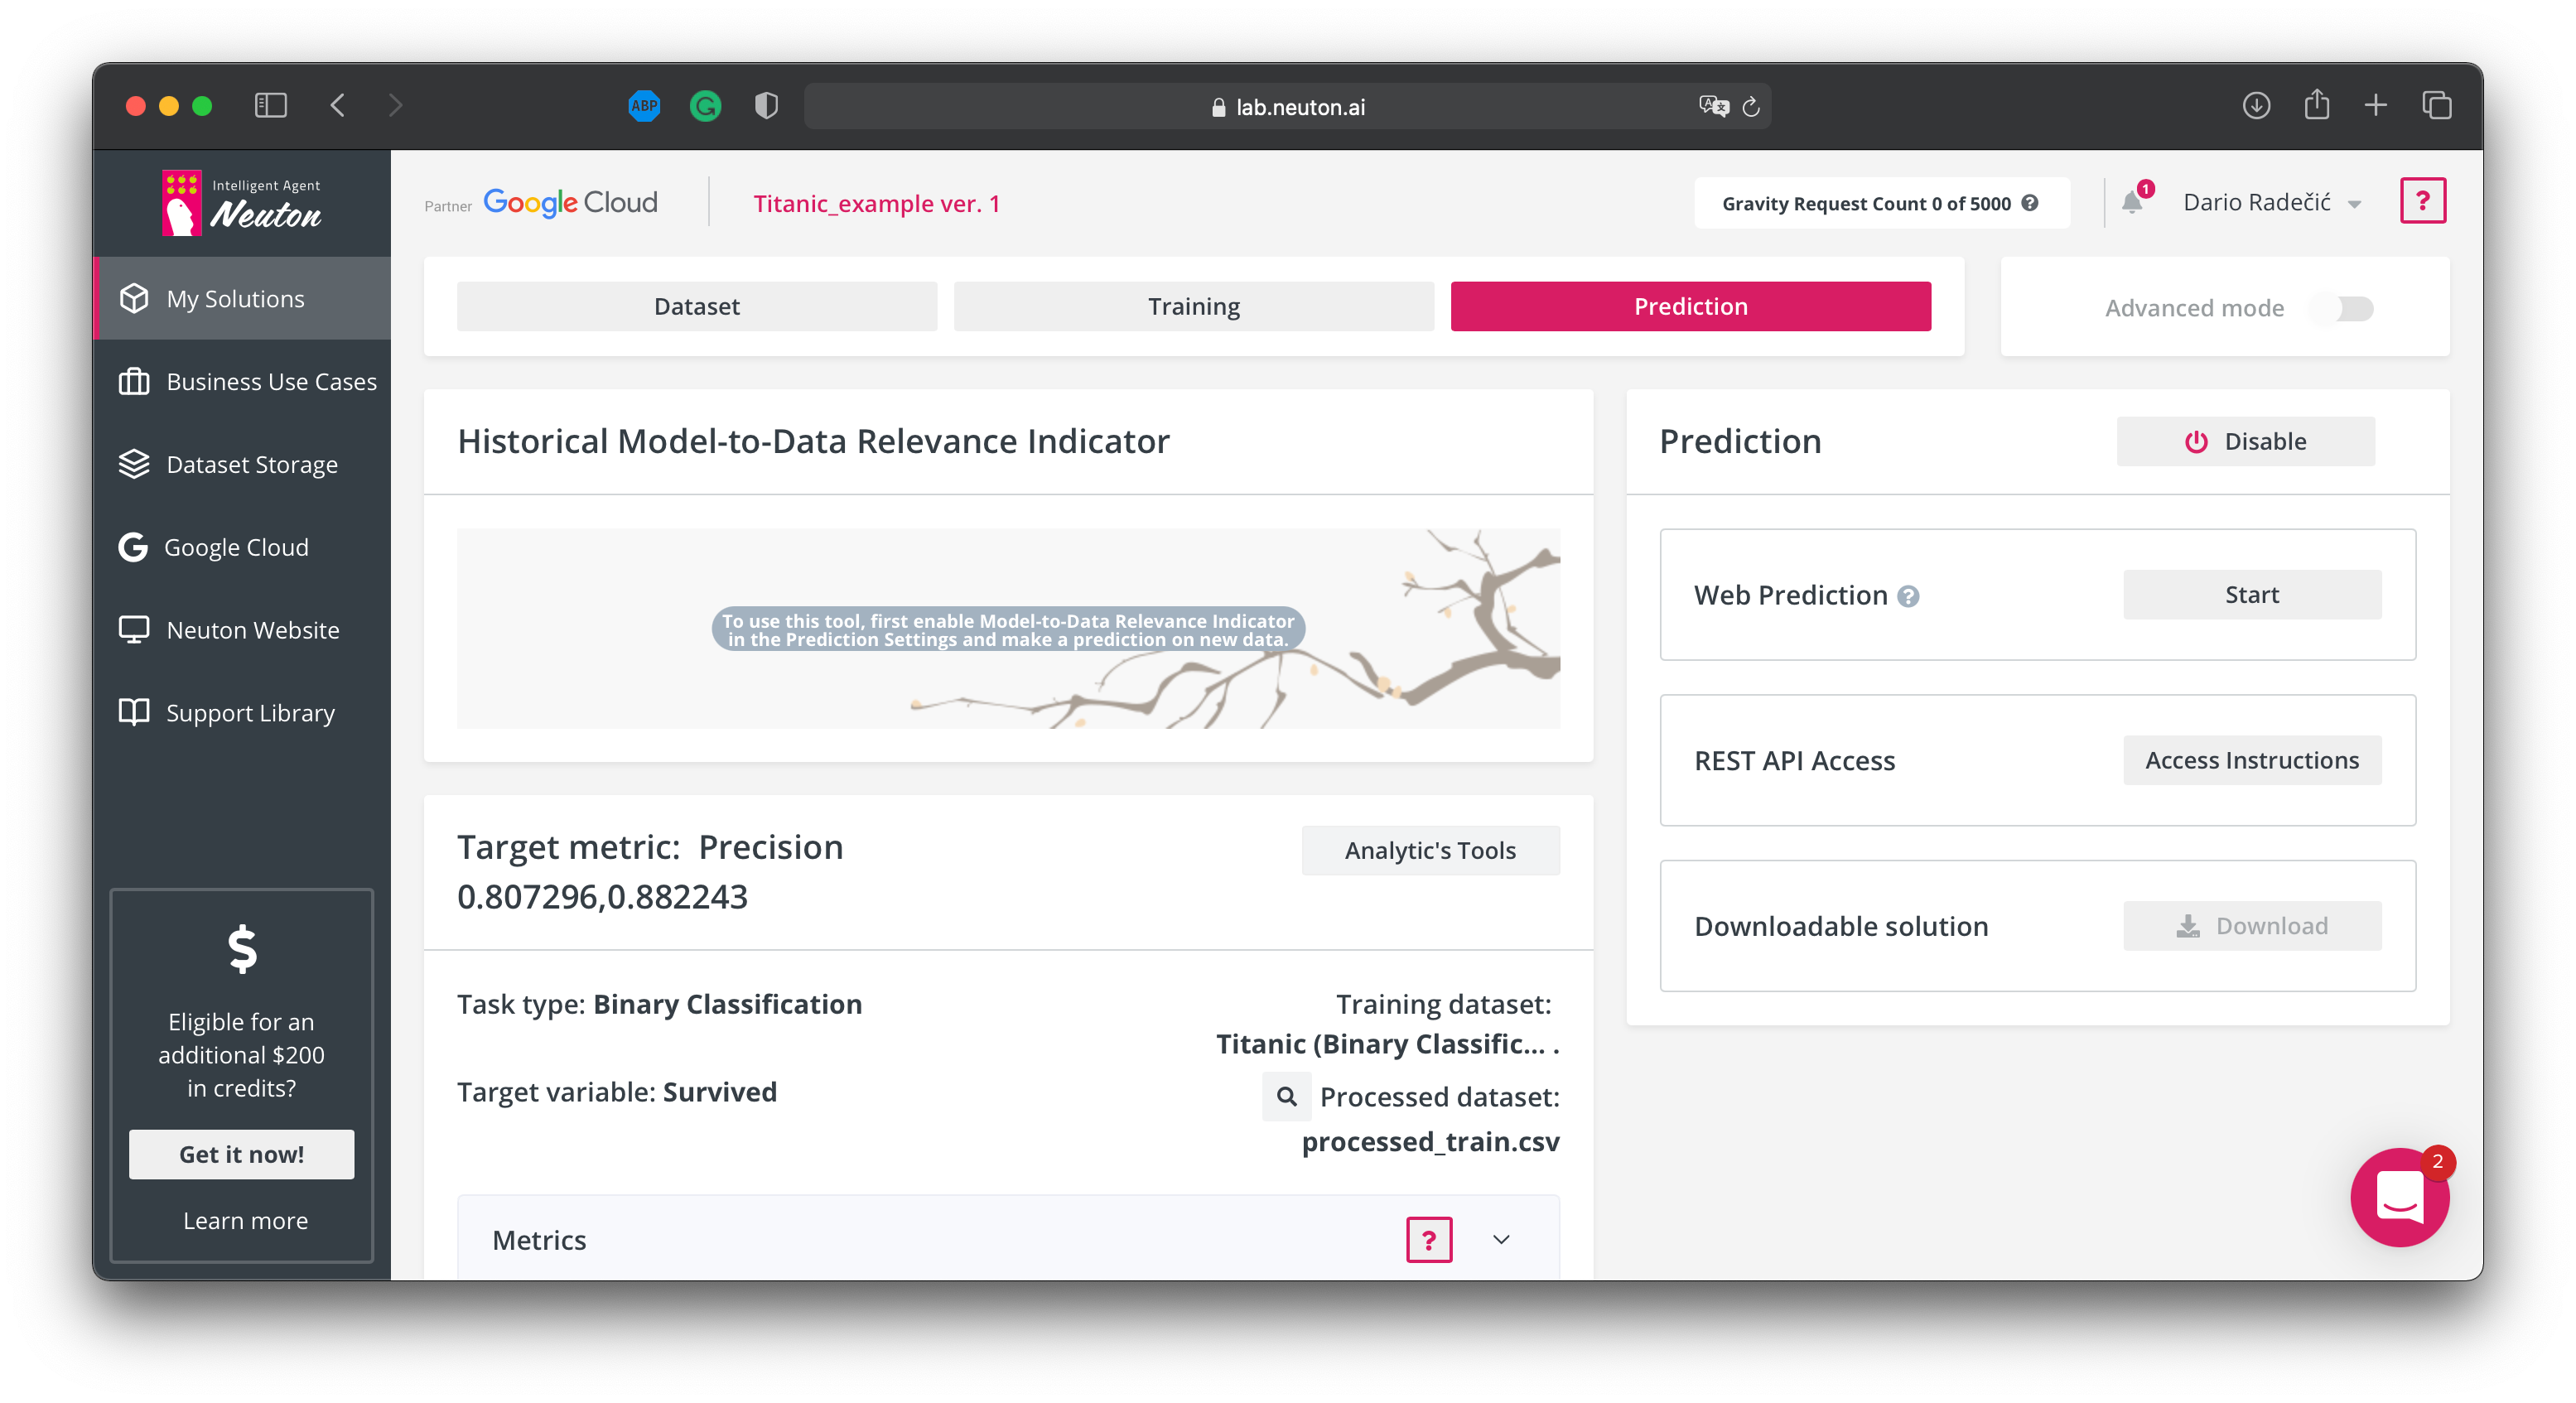Expand the Metrics section chevron
The width and height of the screenshot is (2576, 1403).
click(1501, 1240)
